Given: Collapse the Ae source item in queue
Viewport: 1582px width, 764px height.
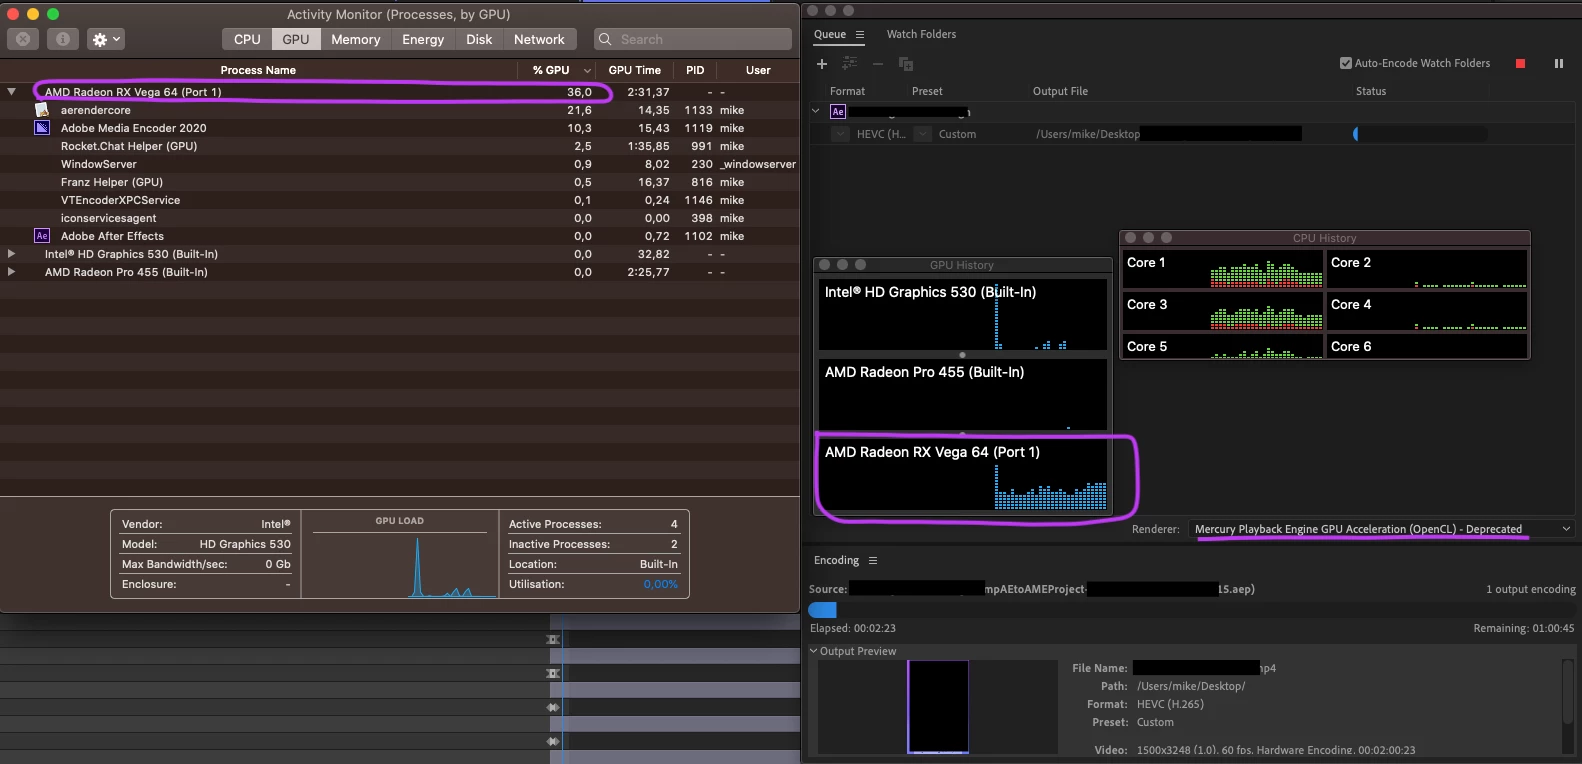Looking at the screenshot, I should [816, 111].
